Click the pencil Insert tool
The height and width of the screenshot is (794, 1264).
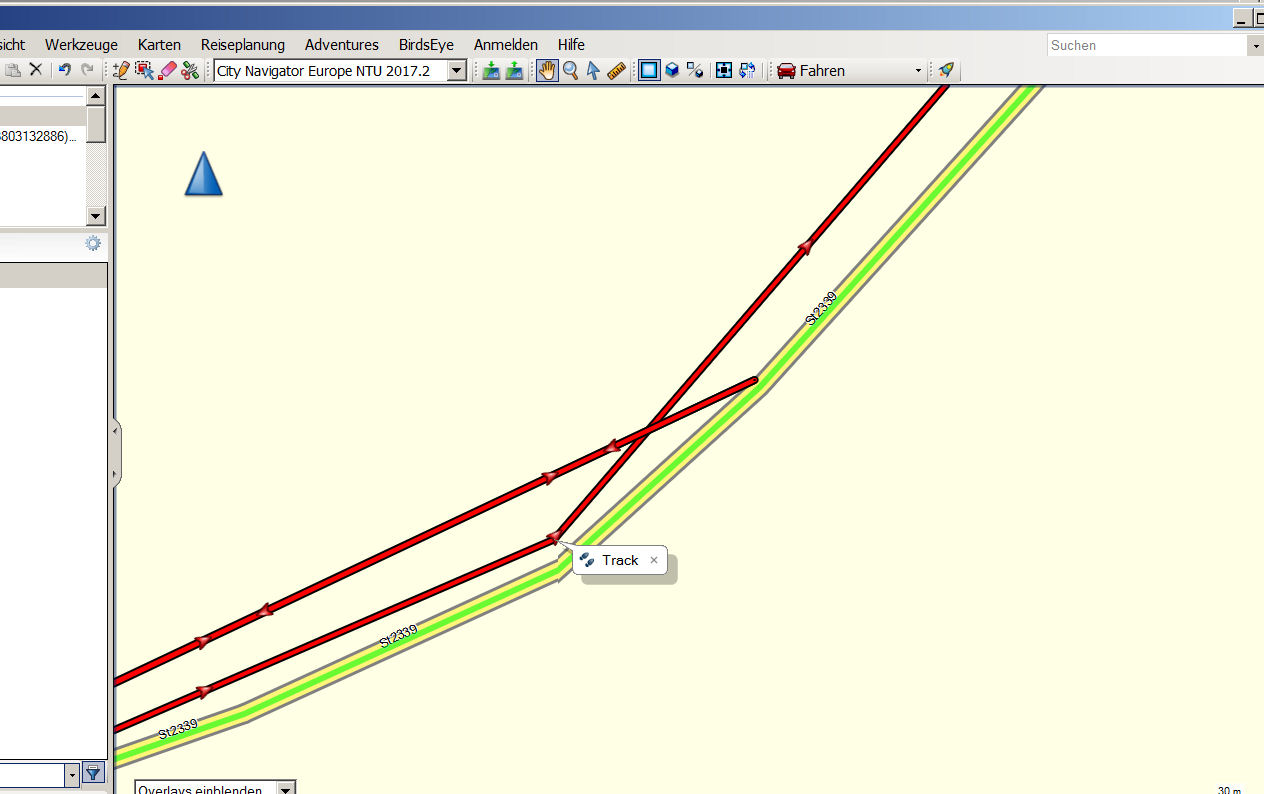click(x=121, y=70)
